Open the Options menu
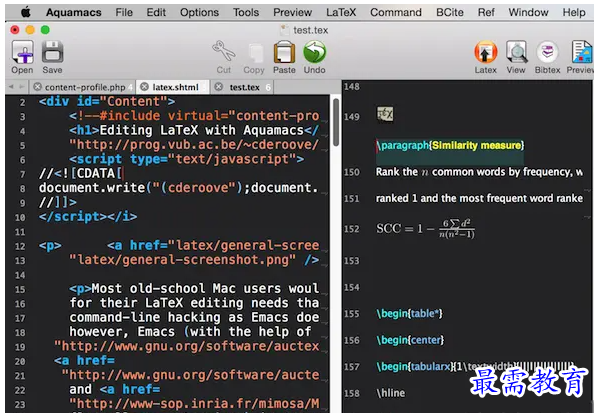Image resolution: width=594 pixels, height=413 pixels. click(x=199, y=13)
